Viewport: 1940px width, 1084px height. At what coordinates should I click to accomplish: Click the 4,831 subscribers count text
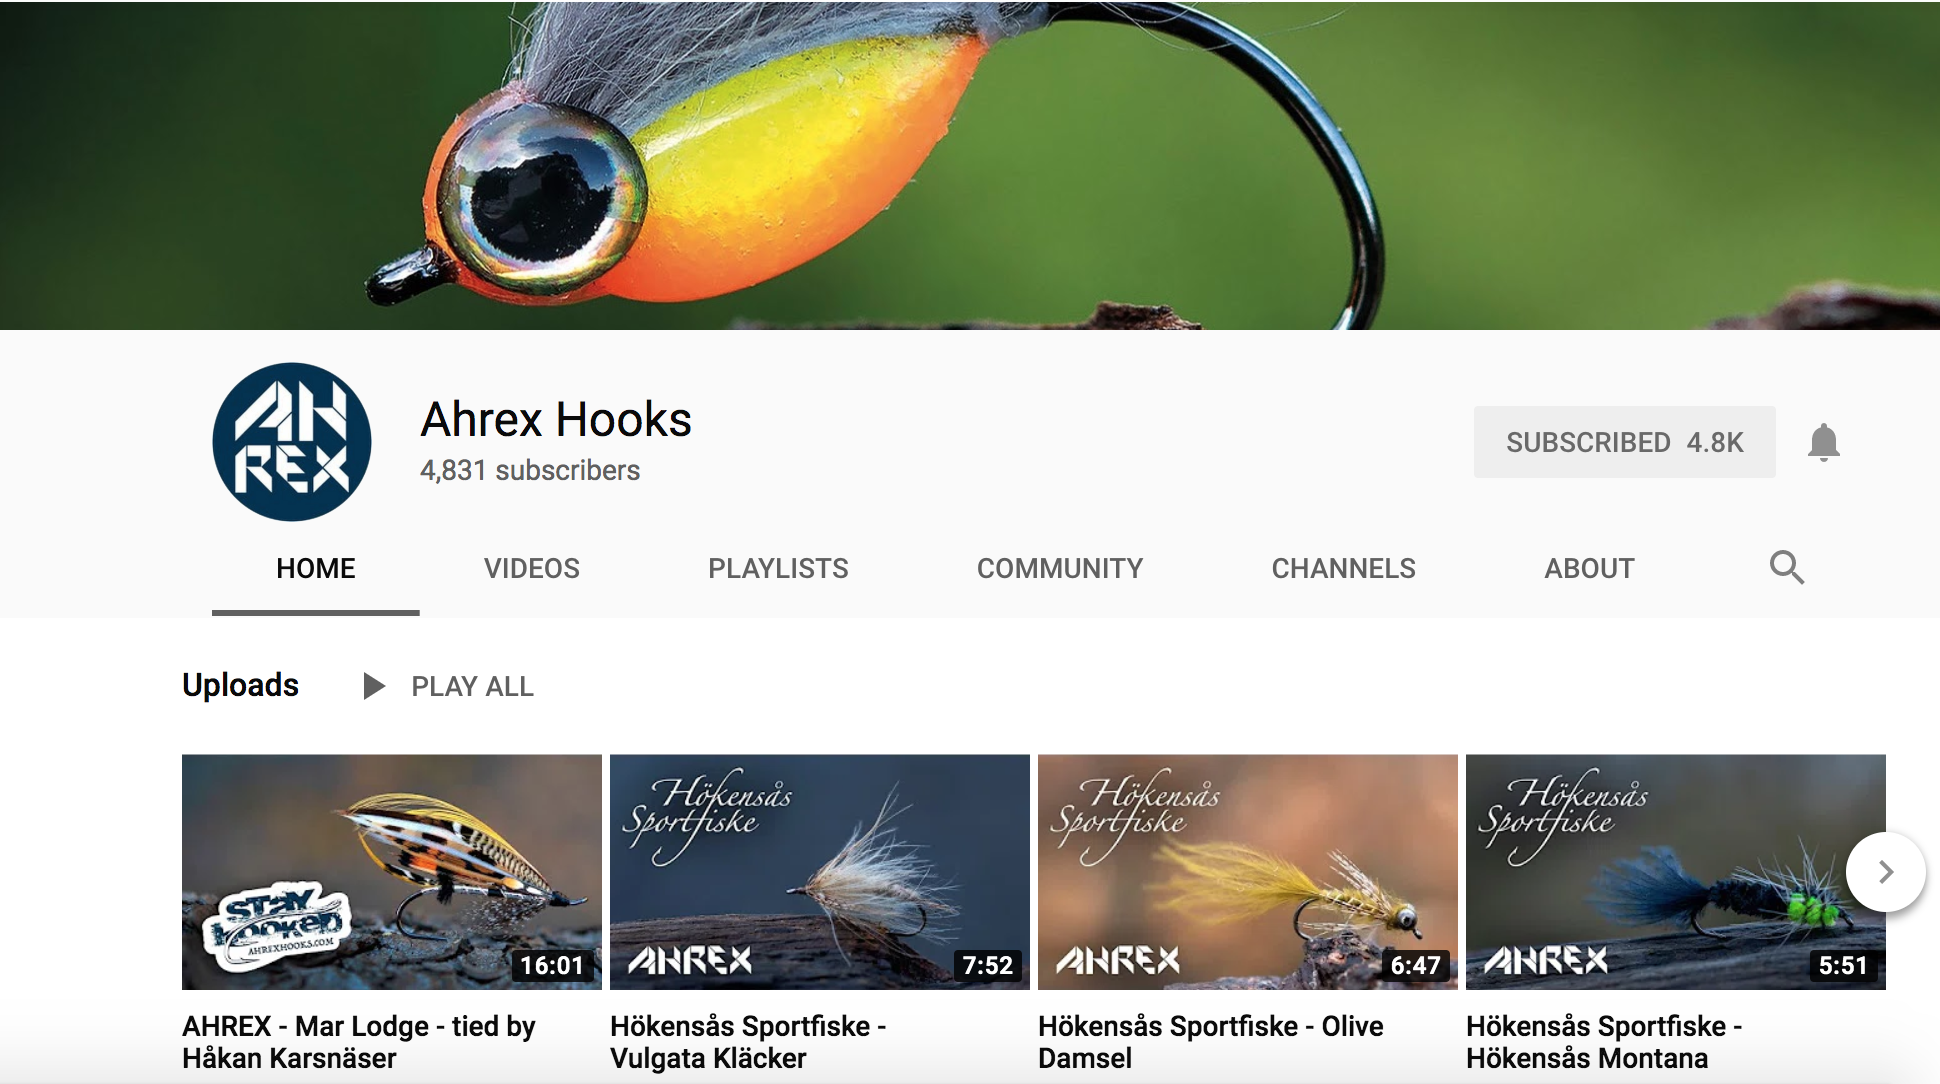(x=530, y=470)
